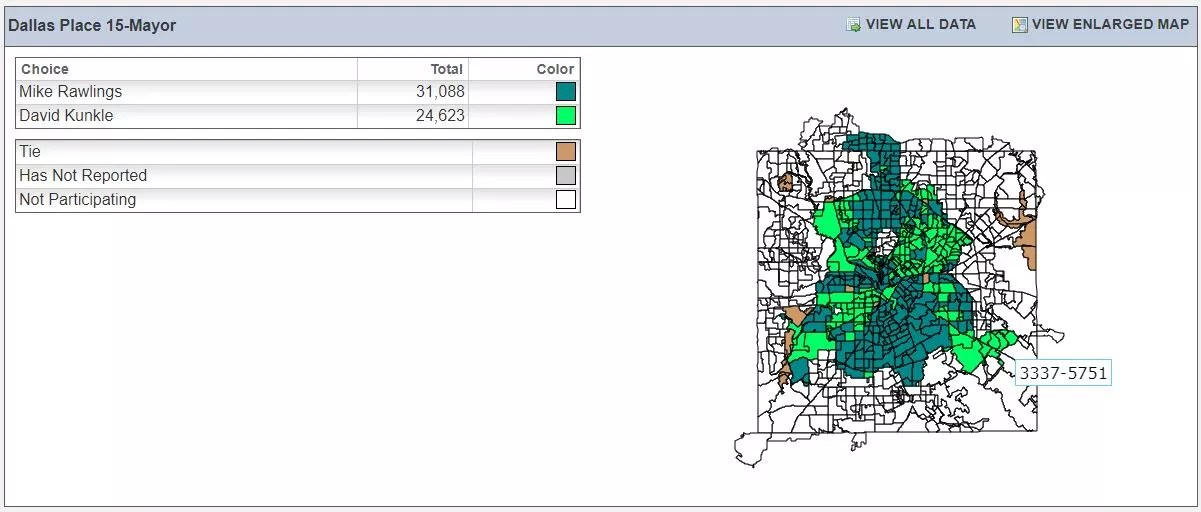Click the 24,623 vote total cell
The width and height of the screenshot is (1201, 512).
[x=440, y=116]
